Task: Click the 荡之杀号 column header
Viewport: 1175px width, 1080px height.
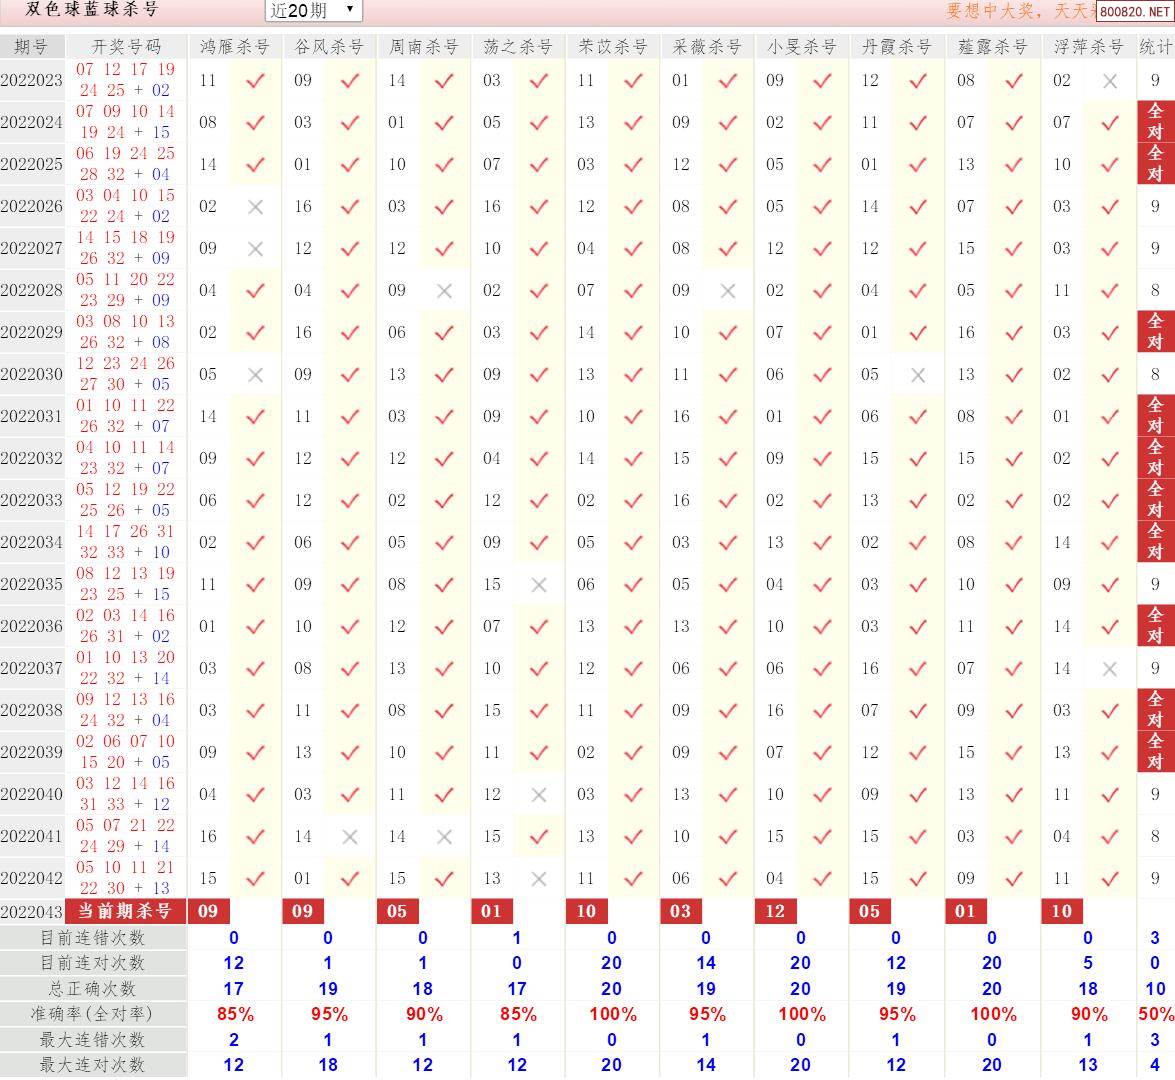Action: (518, 46)
